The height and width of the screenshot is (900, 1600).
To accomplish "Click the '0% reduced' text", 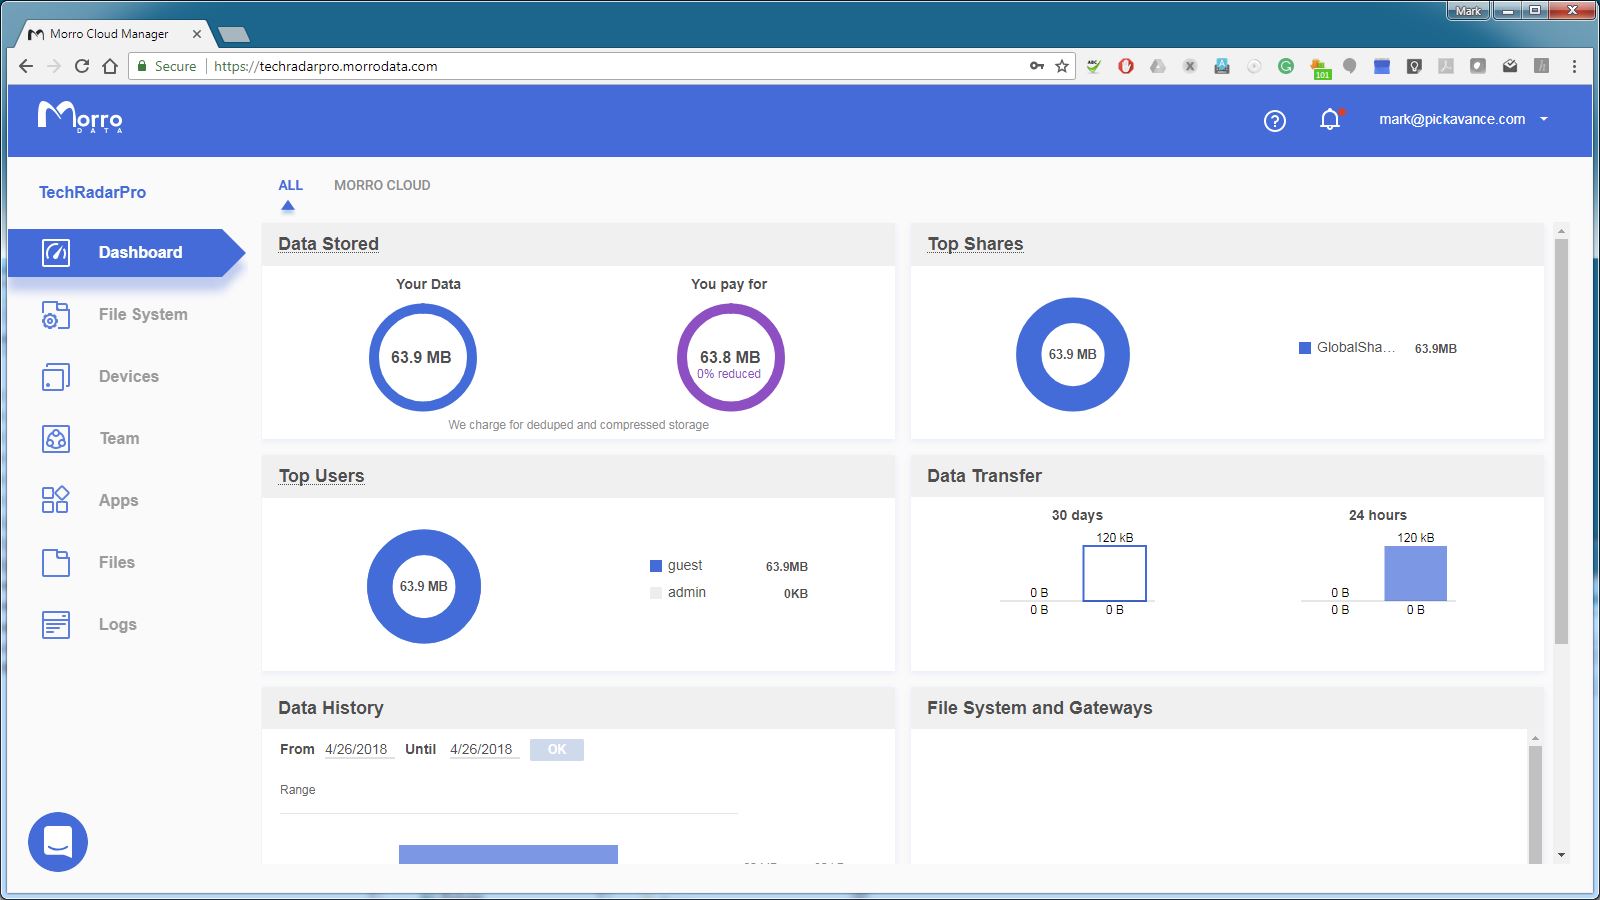I will tap(729, 374).
